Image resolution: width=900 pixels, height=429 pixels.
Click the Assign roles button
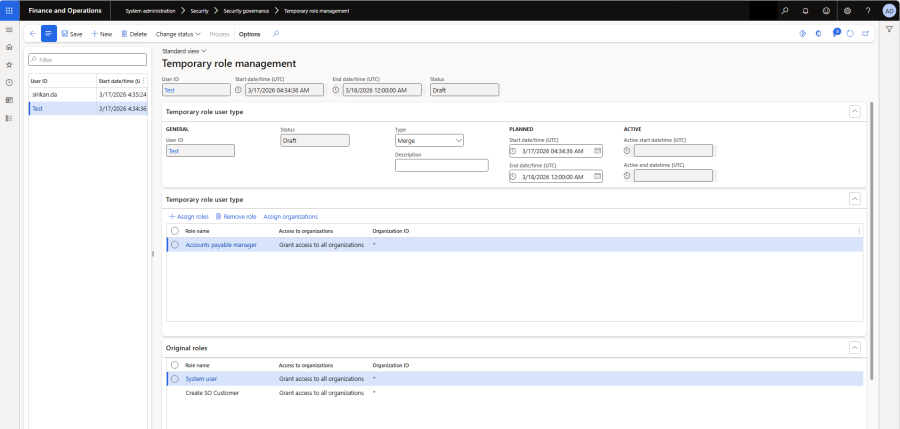[188, 216]
